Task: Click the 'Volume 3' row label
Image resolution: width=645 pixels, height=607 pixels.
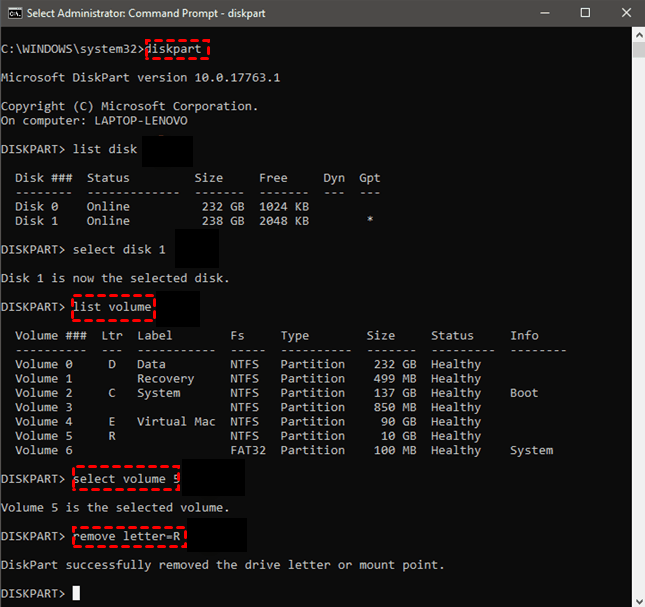Action: pyautogui.click(x=44, y=408)
